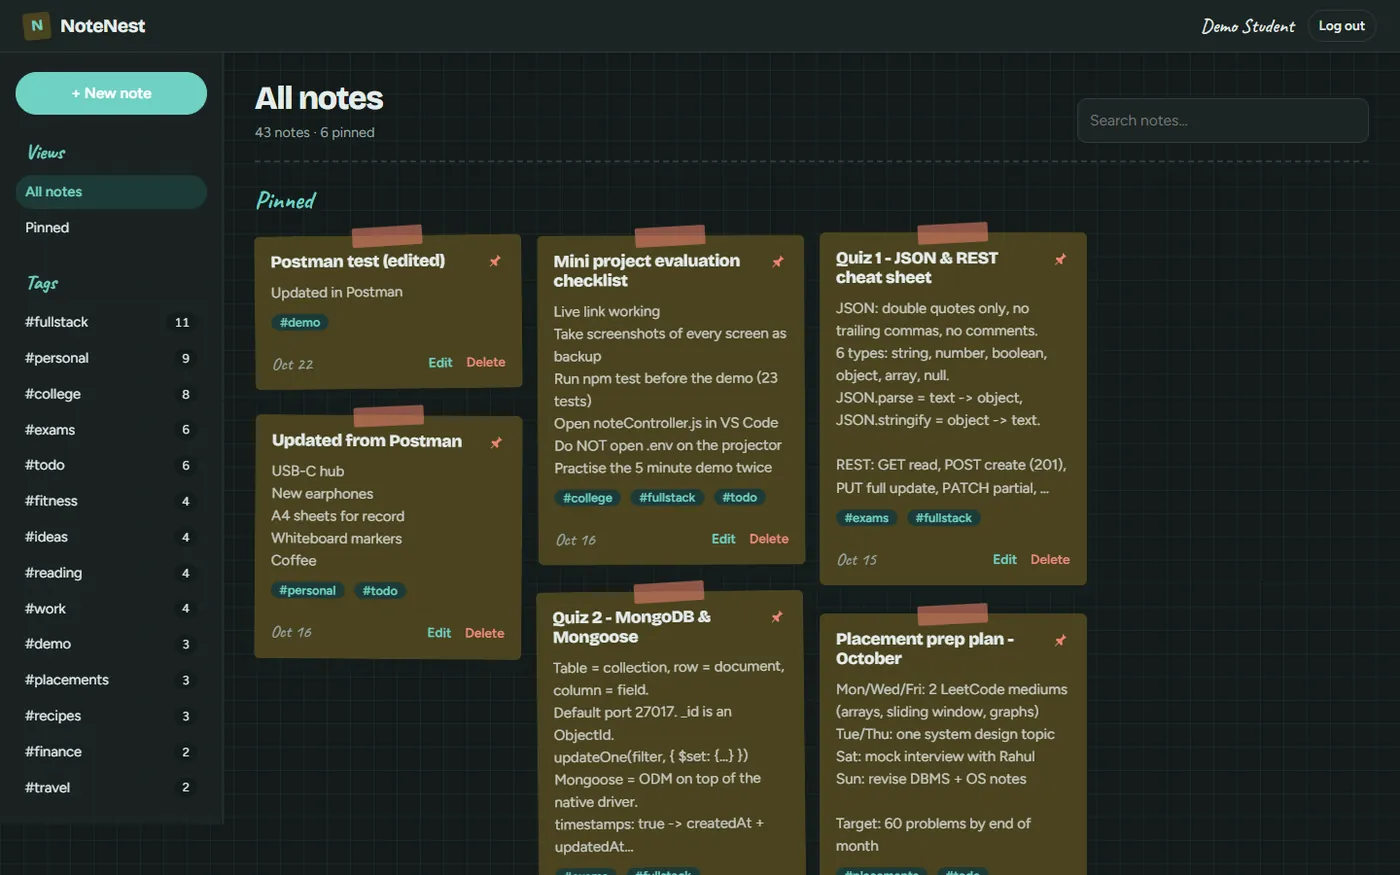1400x875 pixels.
Task: Edit the Postman test (edited) note
Action: point(440,363)
